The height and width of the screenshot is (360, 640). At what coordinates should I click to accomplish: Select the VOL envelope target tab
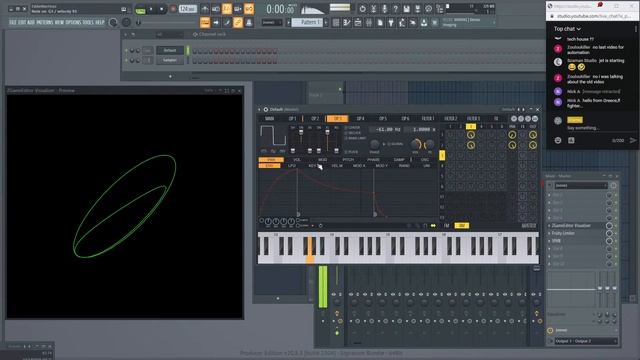pos(297,160)
